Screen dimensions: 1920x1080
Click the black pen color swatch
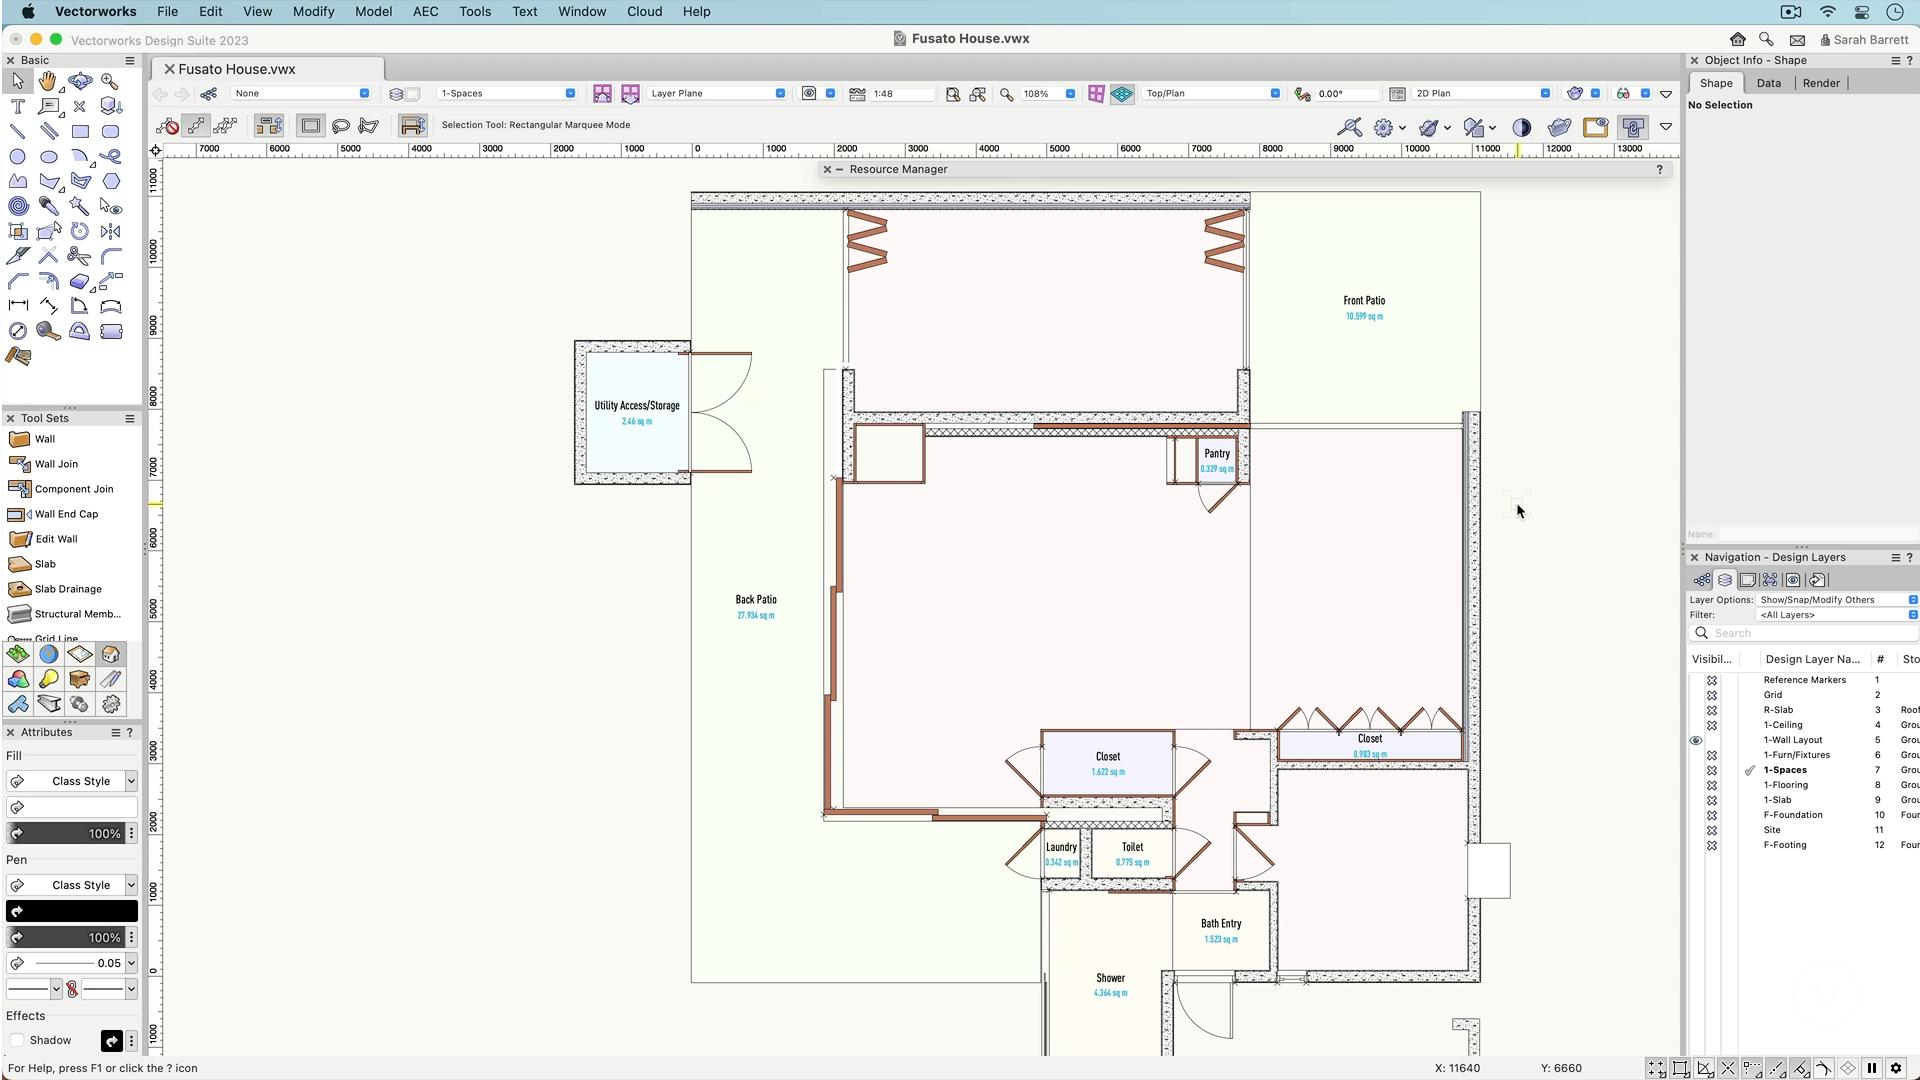click(x=72, y=912)
